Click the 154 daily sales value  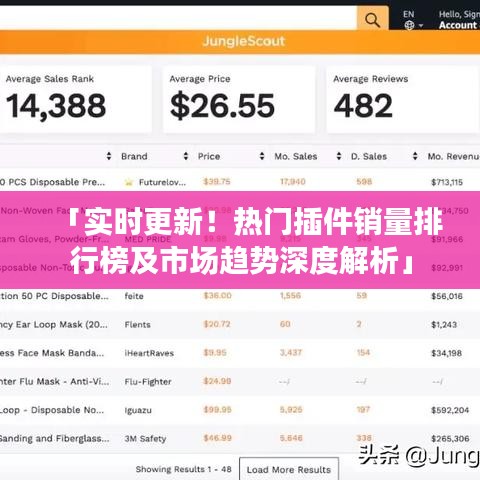[x=363, y=353]
